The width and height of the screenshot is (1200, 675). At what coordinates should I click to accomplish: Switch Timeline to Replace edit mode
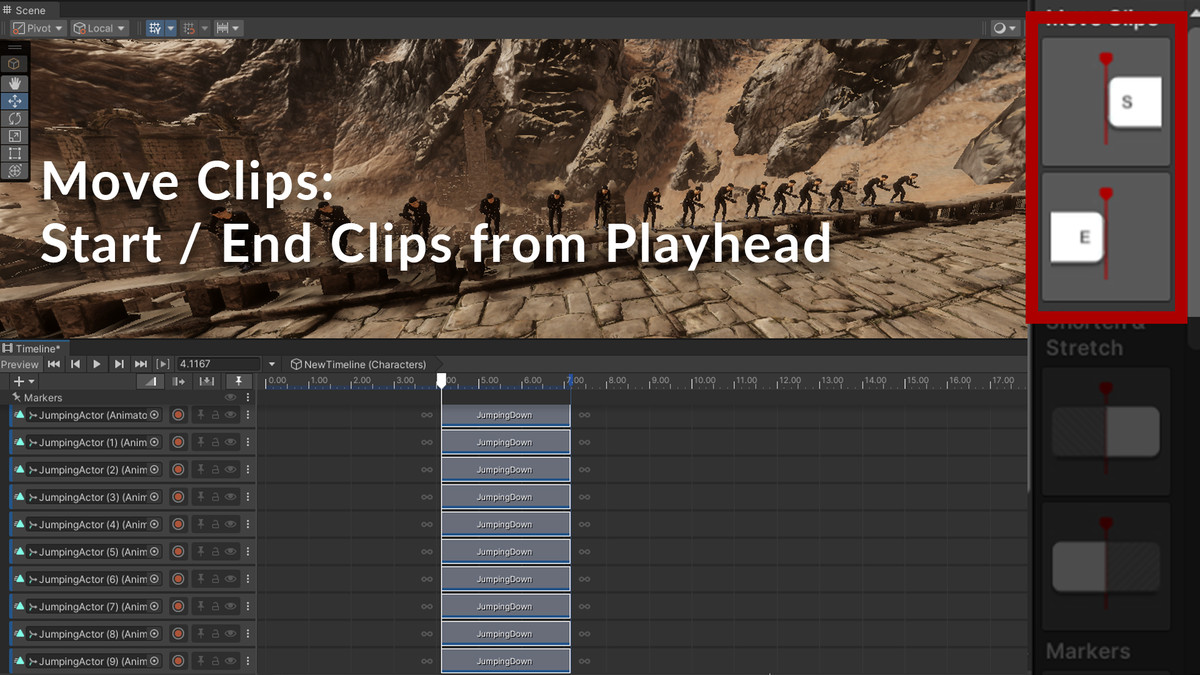pos(207,381)
